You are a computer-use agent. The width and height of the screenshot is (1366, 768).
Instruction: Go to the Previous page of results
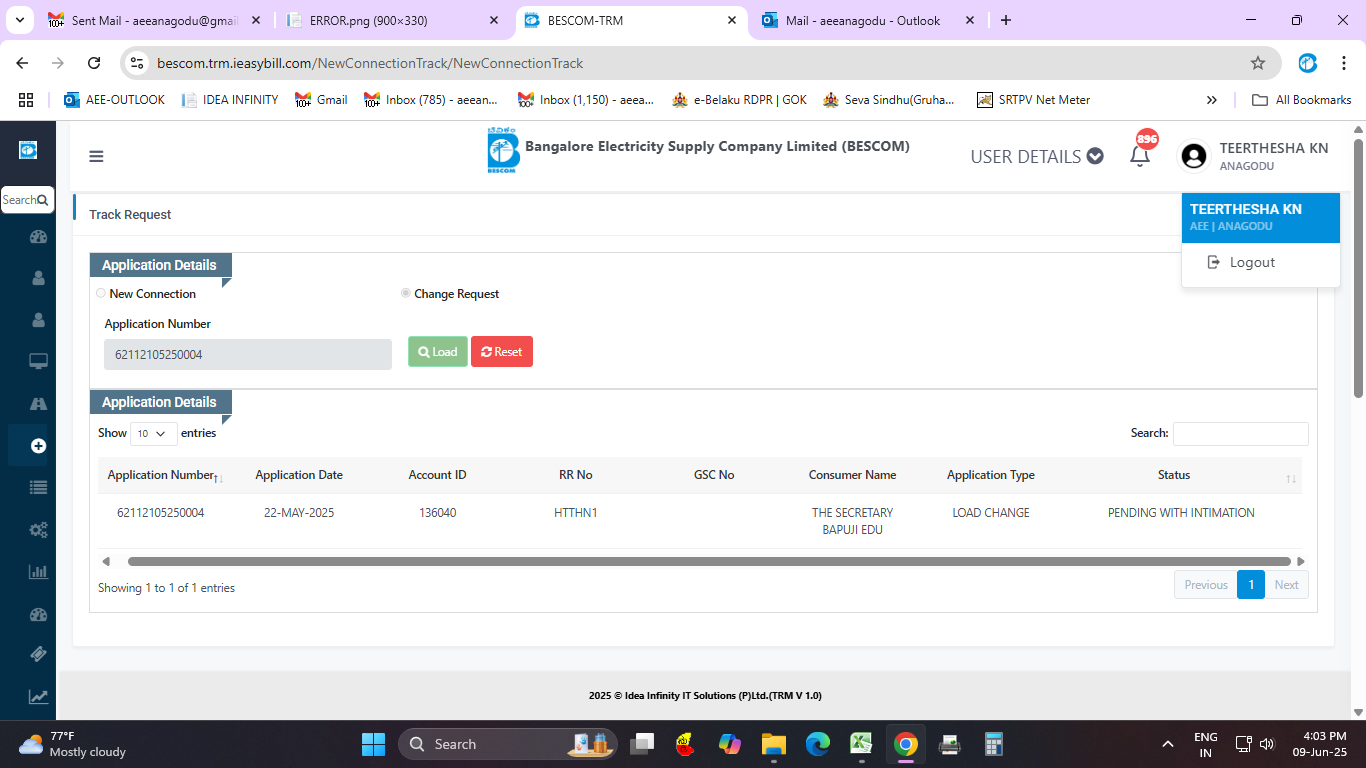click(x=1205, y=585)
